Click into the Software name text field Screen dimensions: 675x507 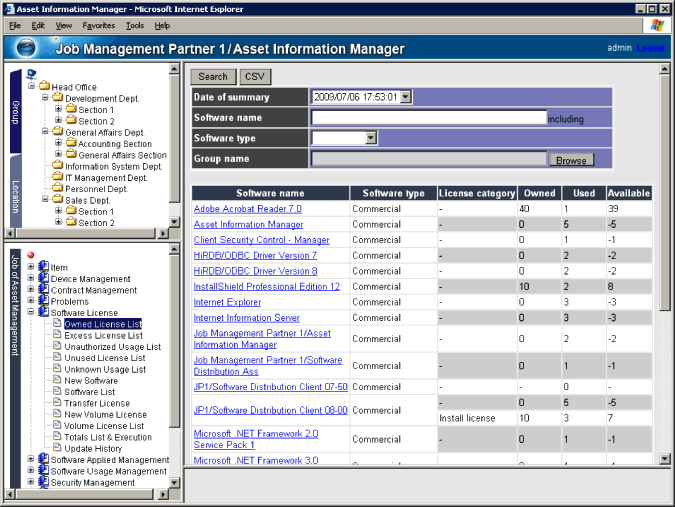(428, 118)
